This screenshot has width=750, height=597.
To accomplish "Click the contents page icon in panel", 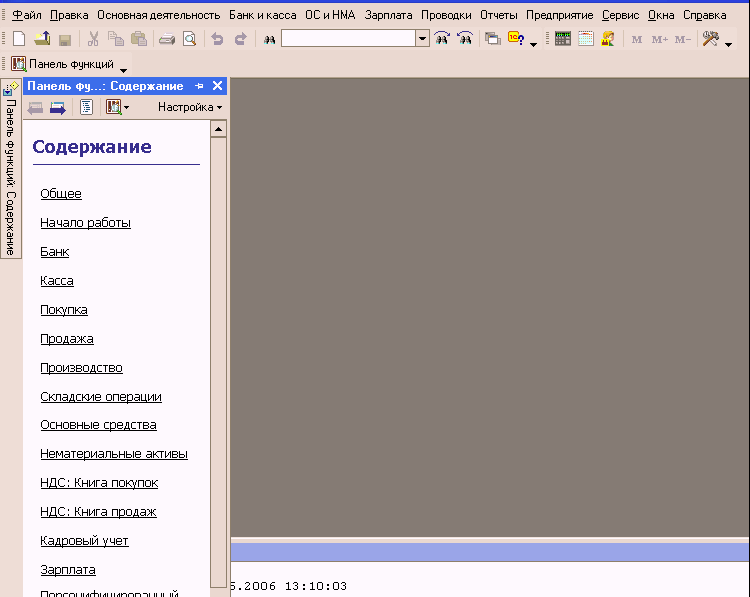I will point(86,107).
